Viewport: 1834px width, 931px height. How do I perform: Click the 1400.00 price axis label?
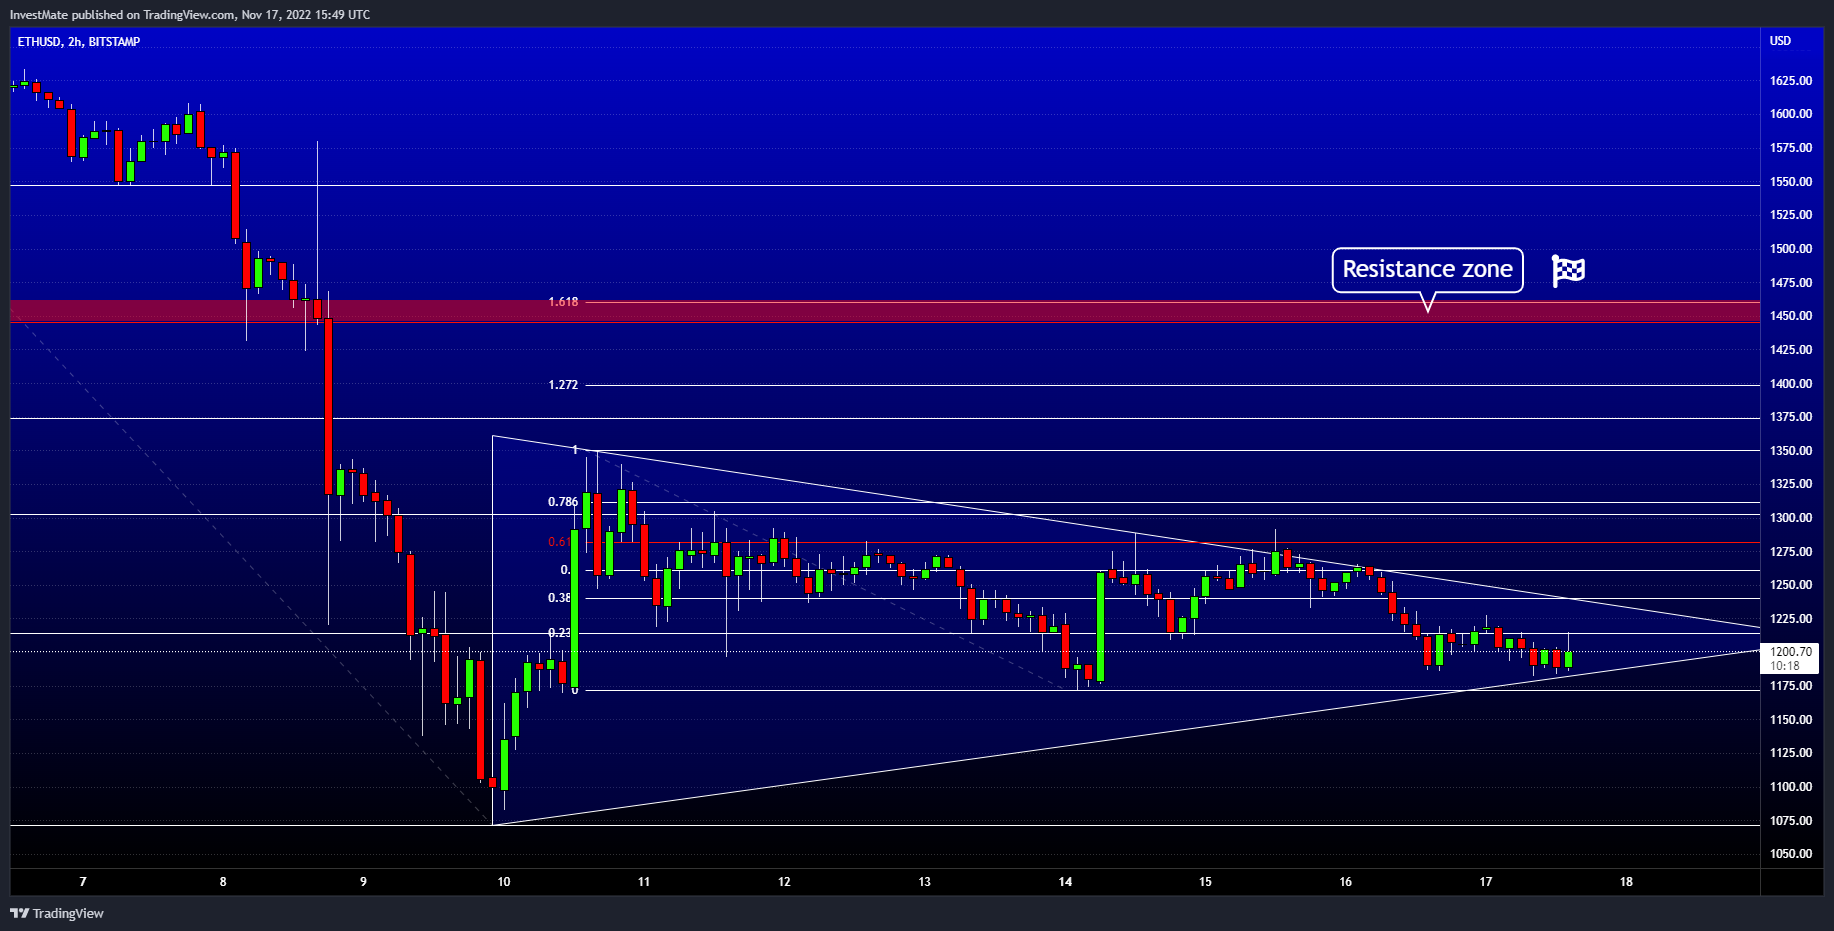(1790, 384)
